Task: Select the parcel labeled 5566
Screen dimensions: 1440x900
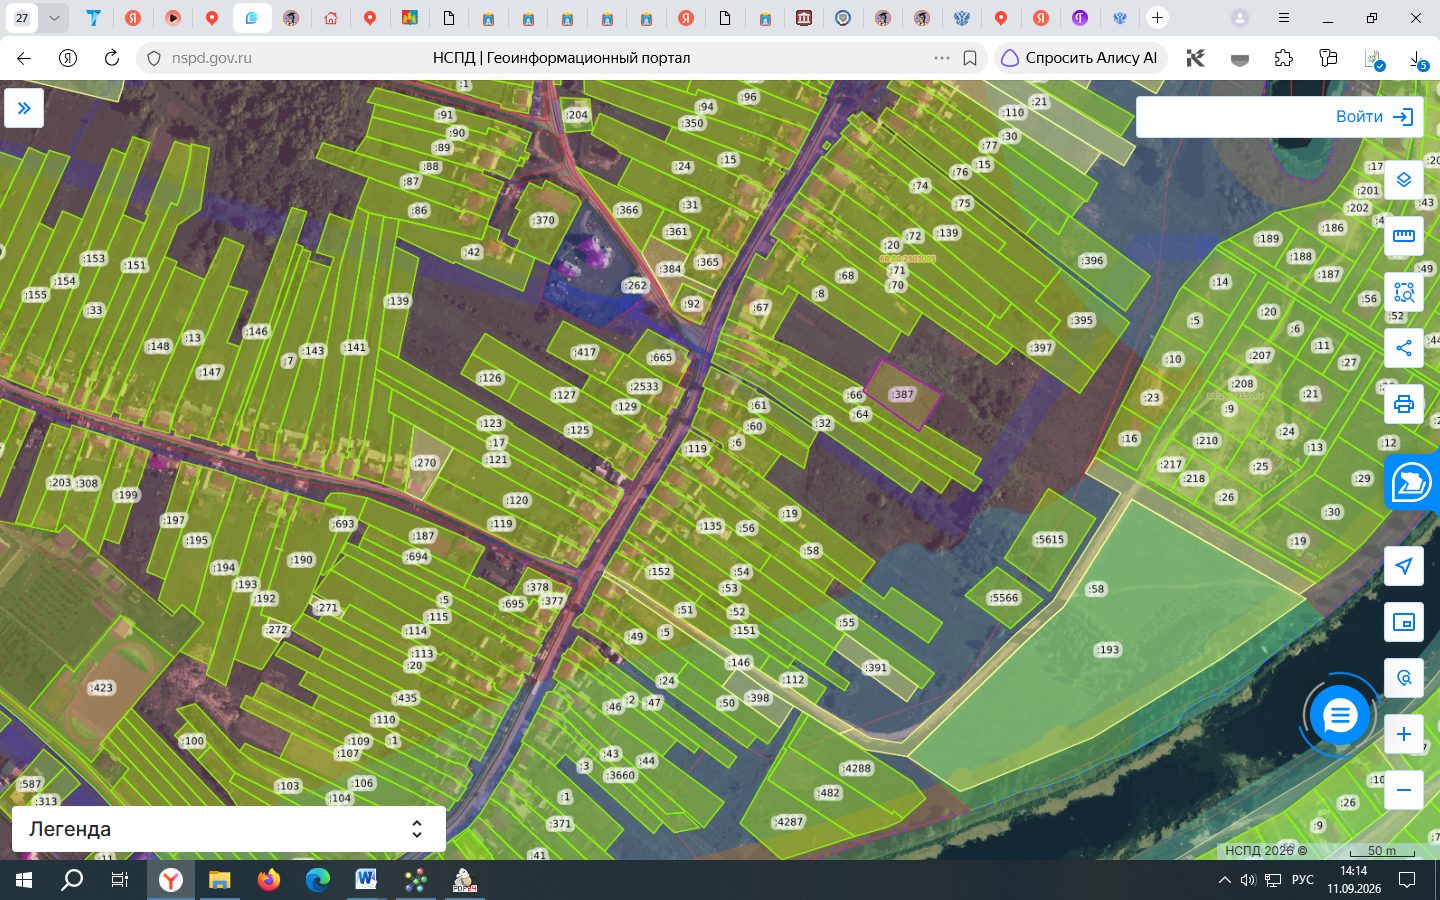Action: (1004, 598)
